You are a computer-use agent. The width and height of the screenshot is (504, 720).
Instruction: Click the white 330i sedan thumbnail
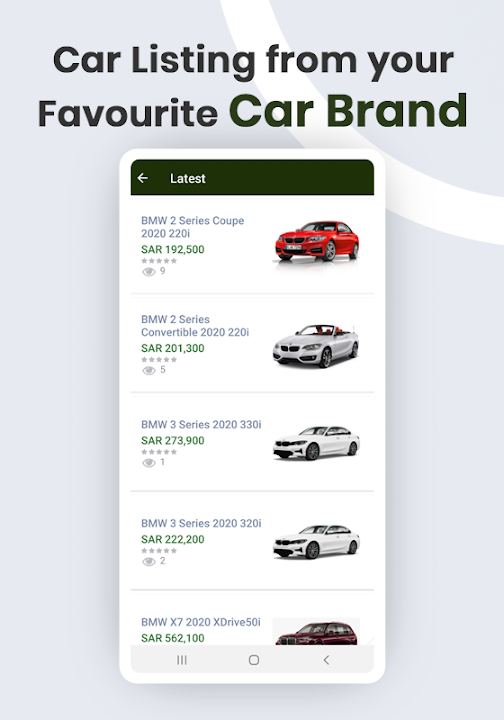pyautogui.click(x=316, y=443)
